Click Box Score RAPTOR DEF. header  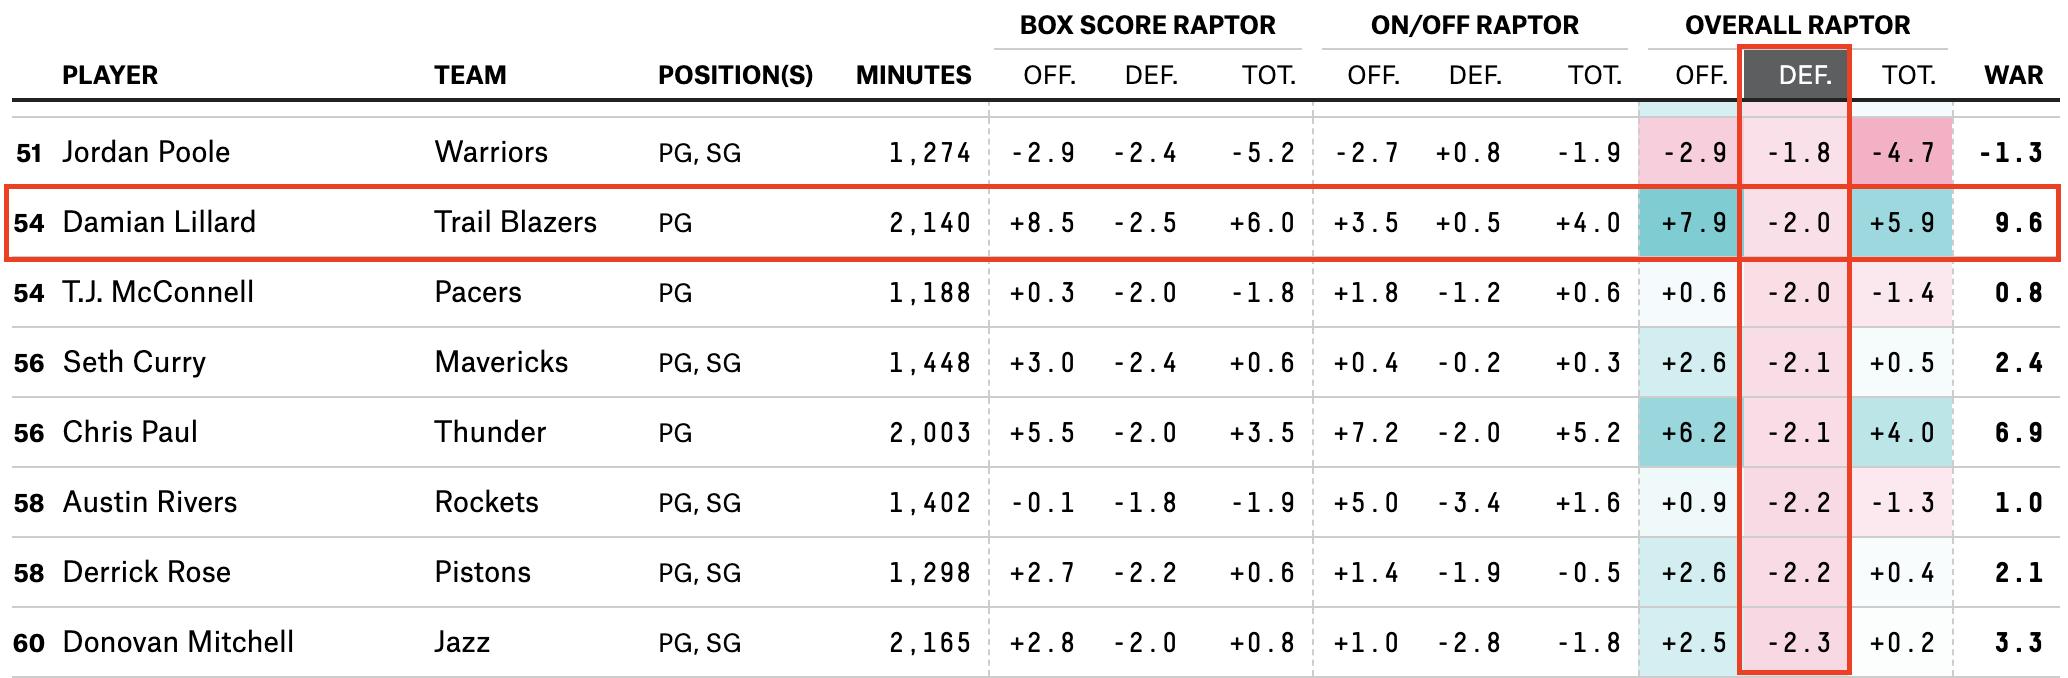(1151, 76)
